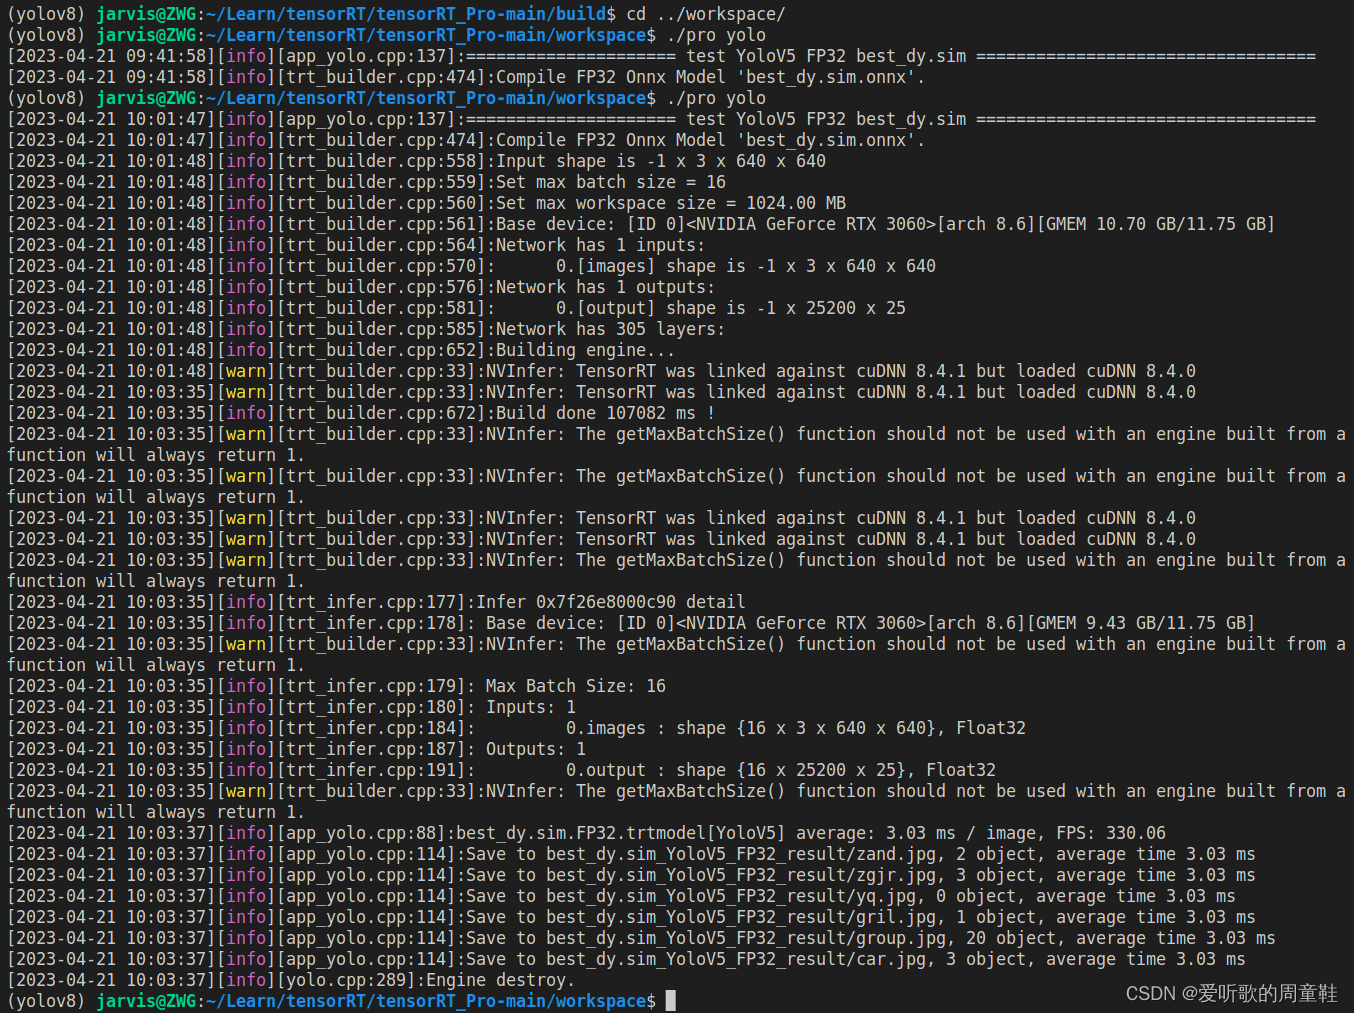Click 'Set max workspace size = 1024.00 MB'
Viewport: 1354px width, 1013px height.
pos(671,203)
